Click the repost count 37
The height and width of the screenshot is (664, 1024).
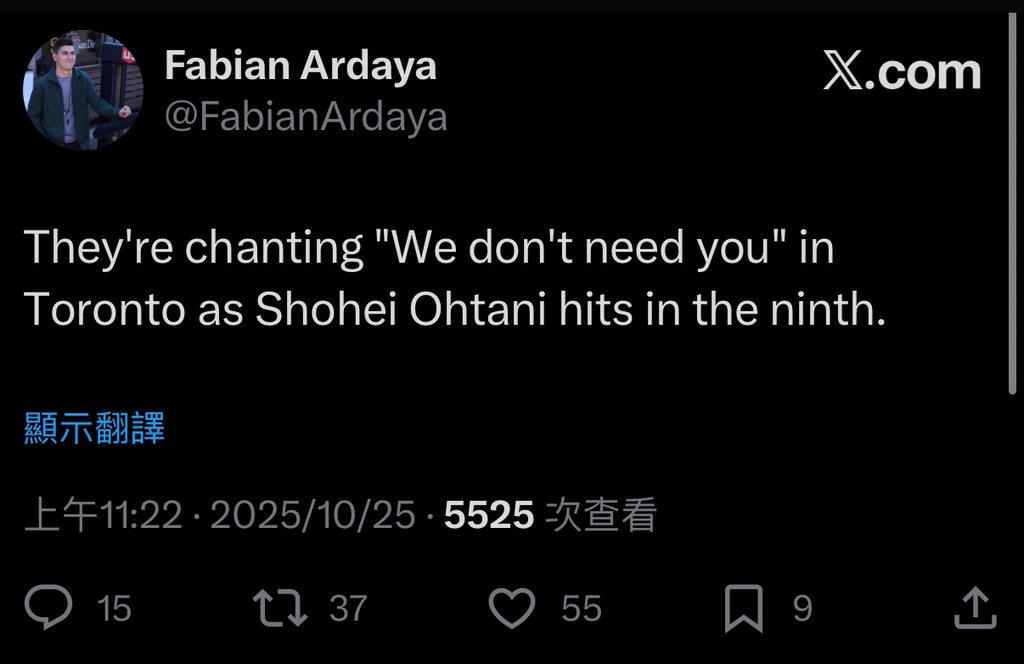(x=348, y=608)
